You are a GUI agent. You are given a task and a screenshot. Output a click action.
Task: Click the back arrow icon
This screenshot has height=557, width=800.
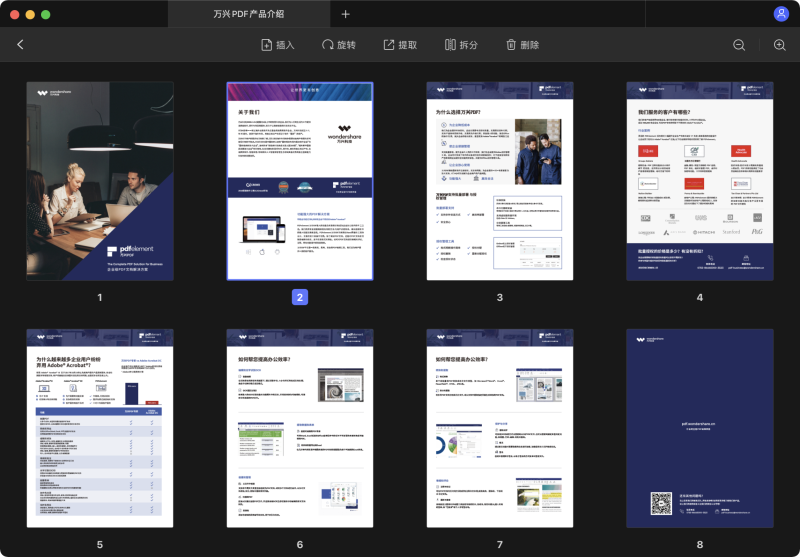(20, 45)
